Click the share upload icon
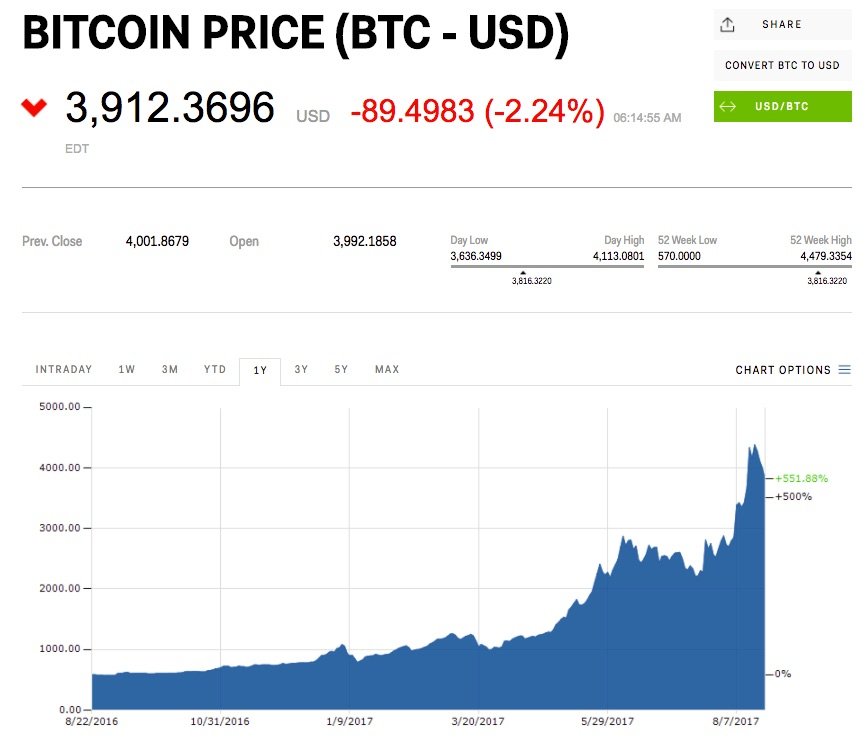 click(728, 25)
